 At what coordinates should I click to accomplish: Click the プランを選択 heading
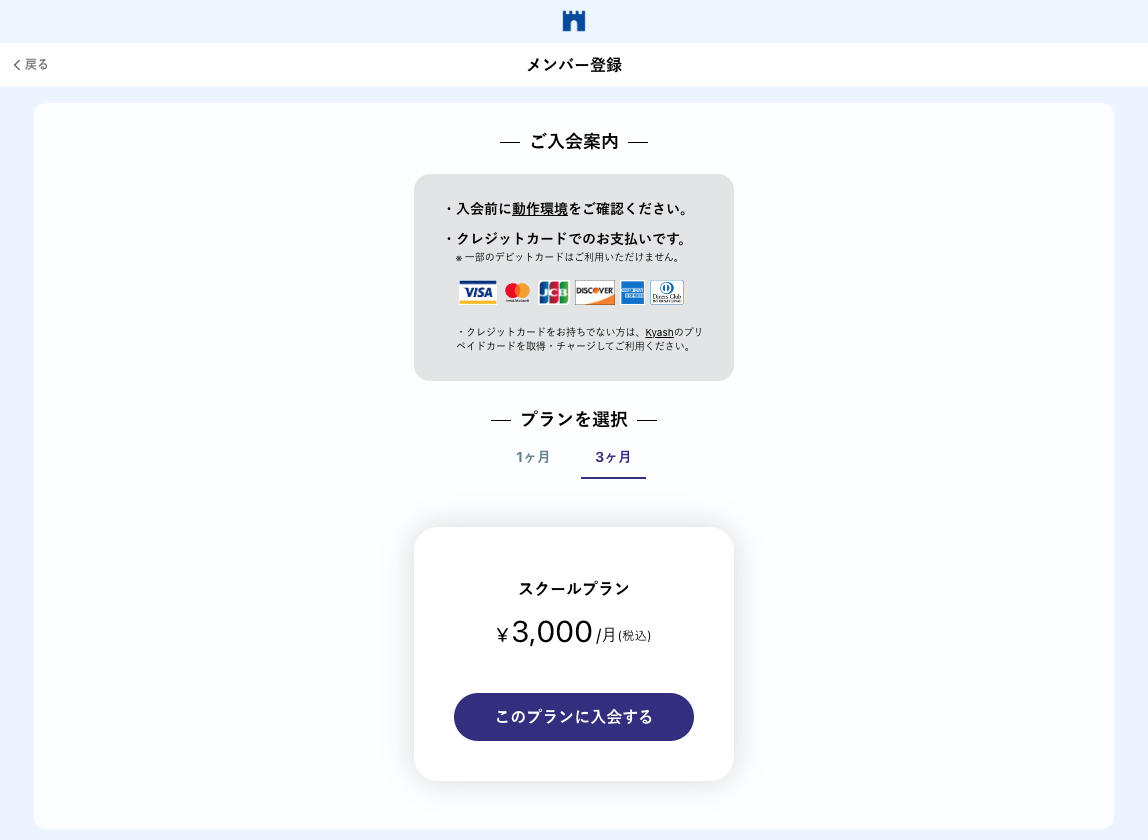574,420
